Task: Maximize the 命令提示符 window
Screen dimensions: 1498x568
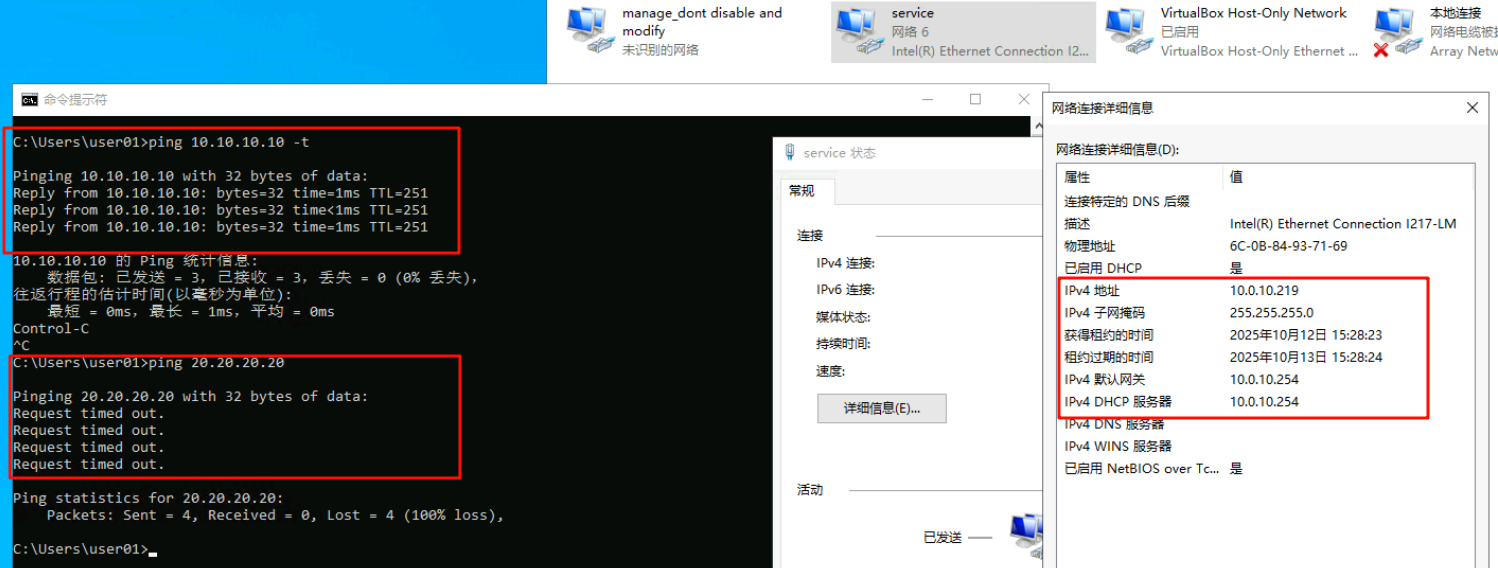Action: [x=975, y=99]
